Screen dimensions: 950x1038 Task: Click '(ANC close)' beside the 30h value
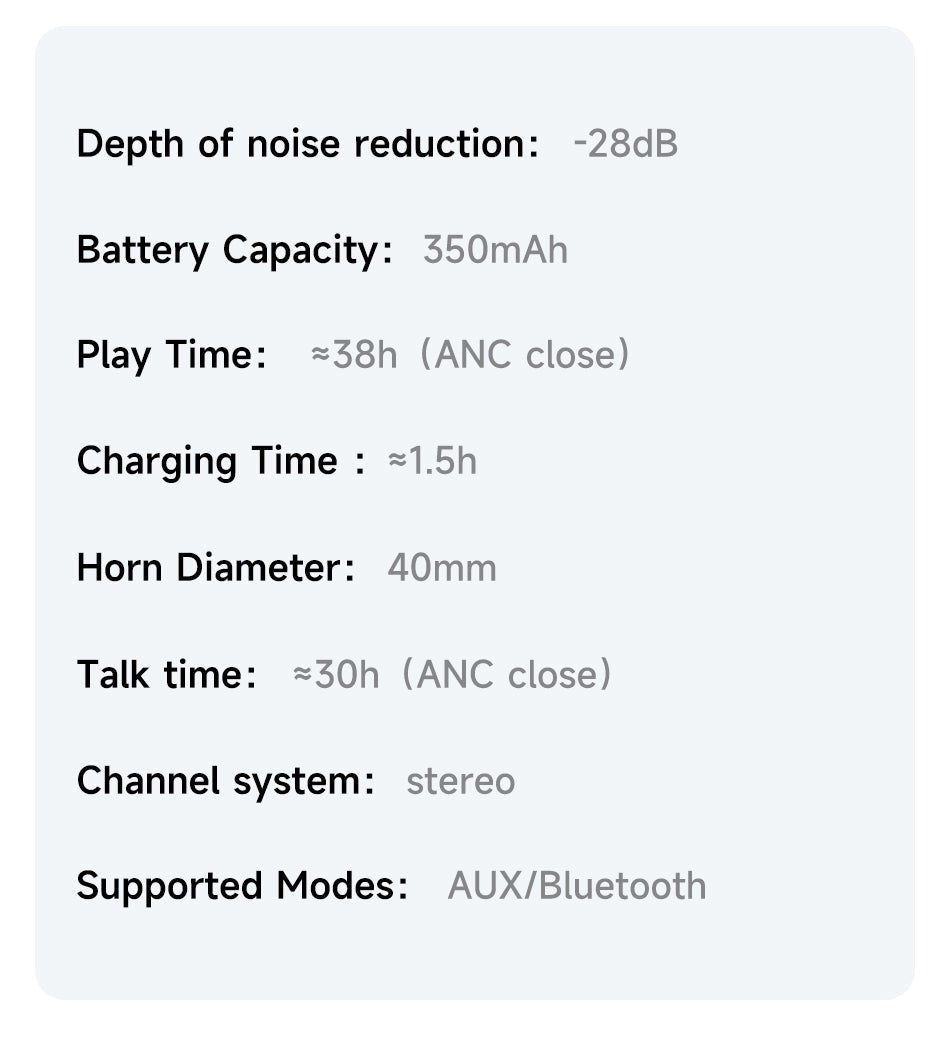coord(507,674)
